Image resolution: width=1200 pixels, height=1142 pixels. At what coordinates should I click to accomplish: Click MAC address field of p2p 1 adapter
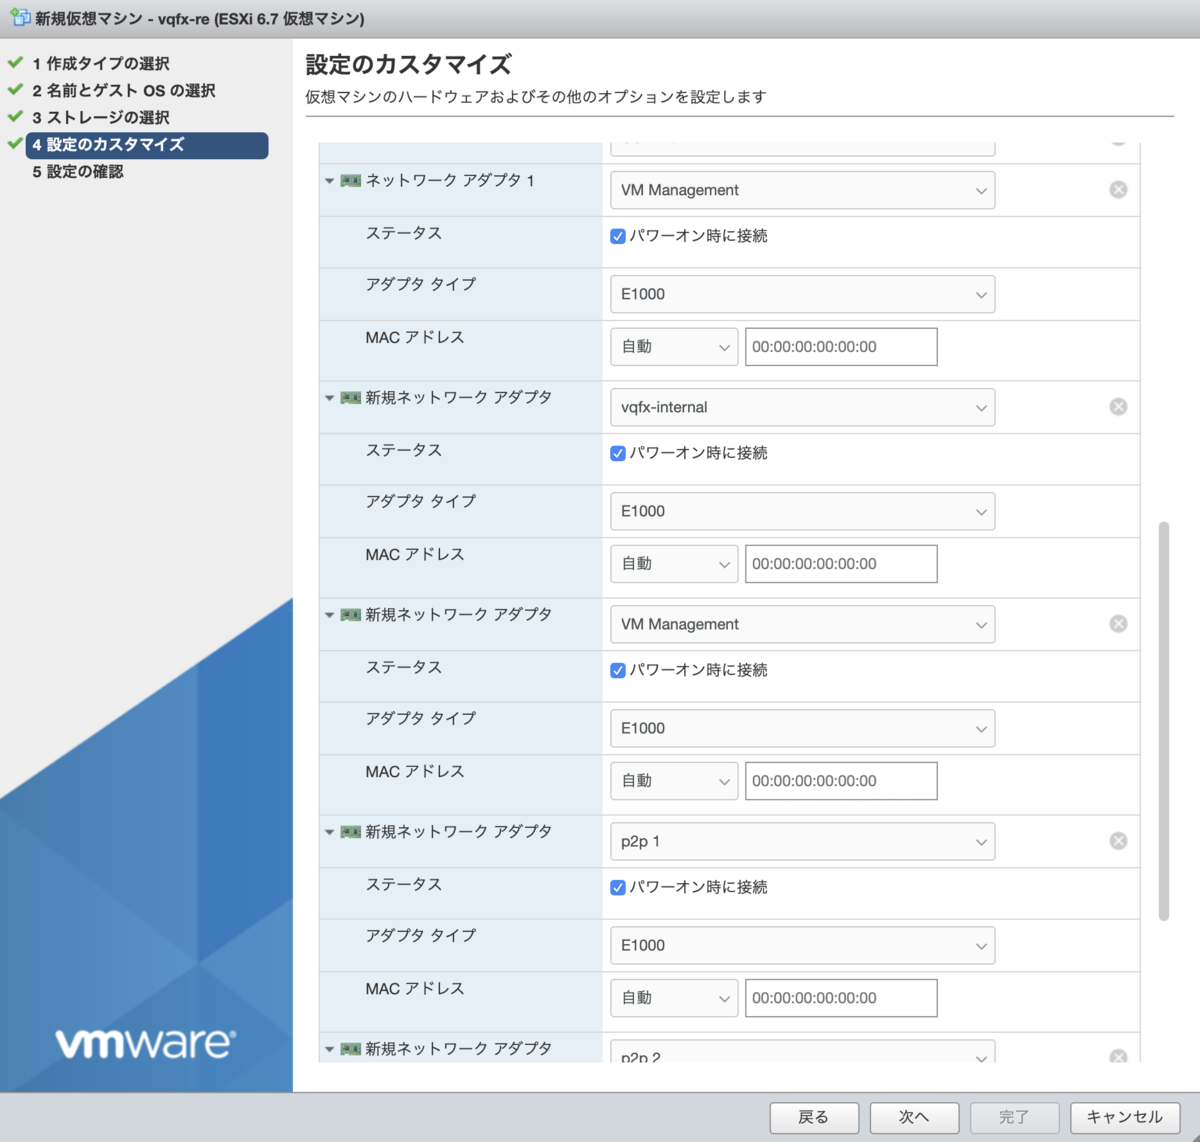(841, 998)
